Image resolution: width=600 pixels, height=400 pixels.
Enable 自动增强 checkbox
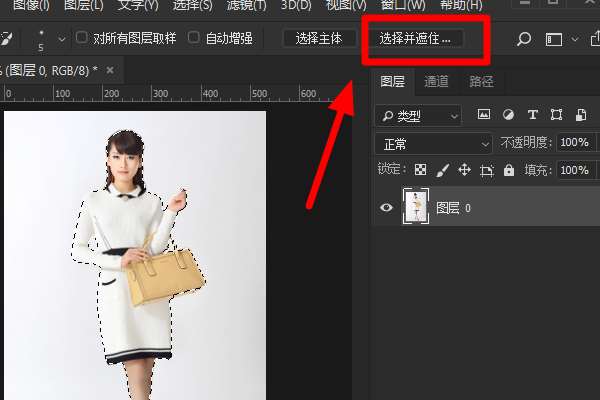tap(194, 38)
